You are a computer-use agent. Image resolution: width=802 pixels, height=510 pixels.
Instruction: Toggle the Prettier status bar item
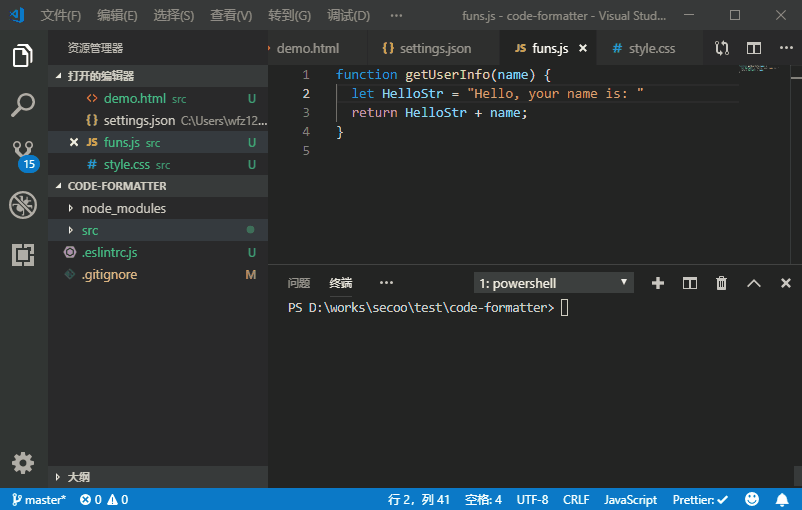pyautogui.click(x=700, y=499)
